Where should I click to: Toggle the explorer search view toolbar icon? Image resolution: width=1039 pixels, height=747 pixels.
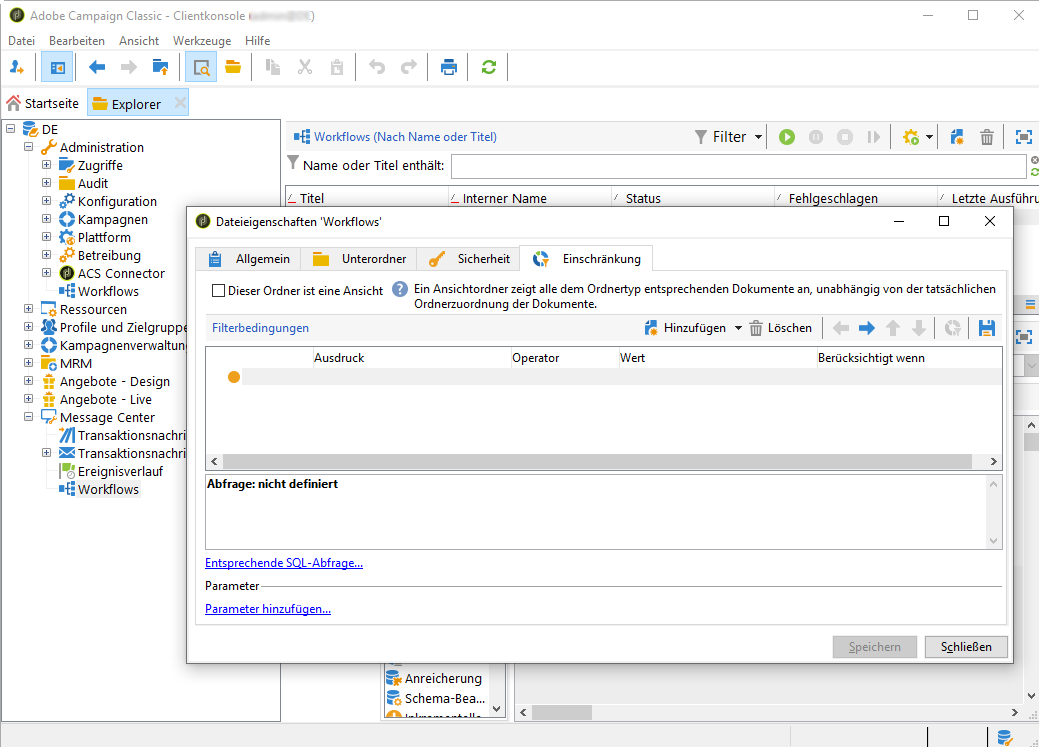201,67
